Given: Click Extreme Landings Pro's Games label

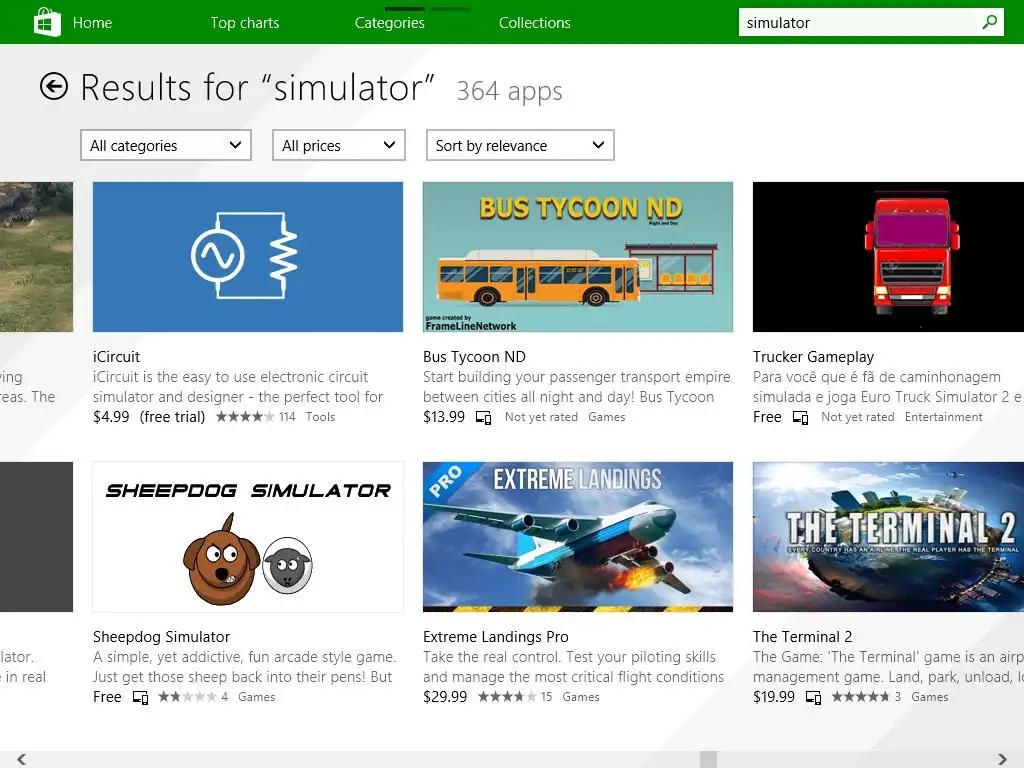Looking at the screenshot, I should pyautogui.click(x=581, y=697).
